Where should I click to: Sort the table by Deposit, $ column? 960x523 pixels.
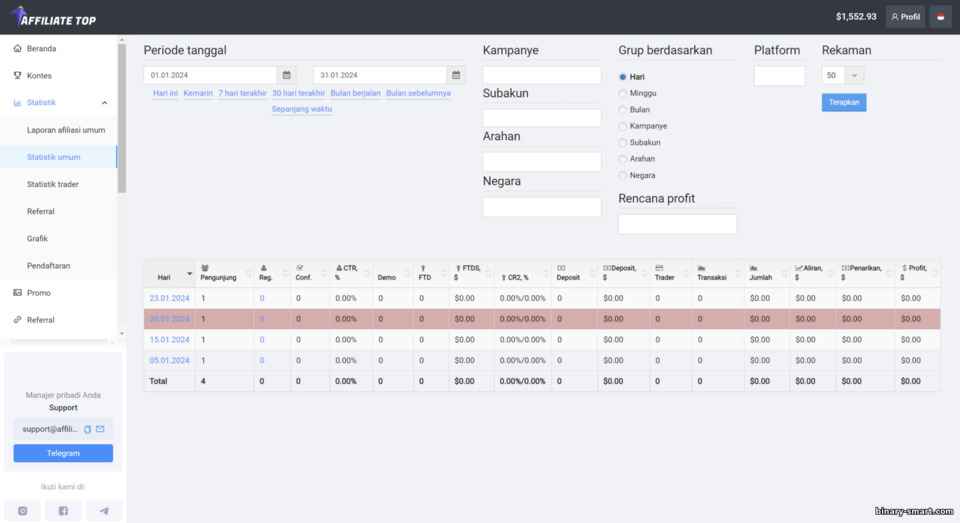click(x=623, y=273)
